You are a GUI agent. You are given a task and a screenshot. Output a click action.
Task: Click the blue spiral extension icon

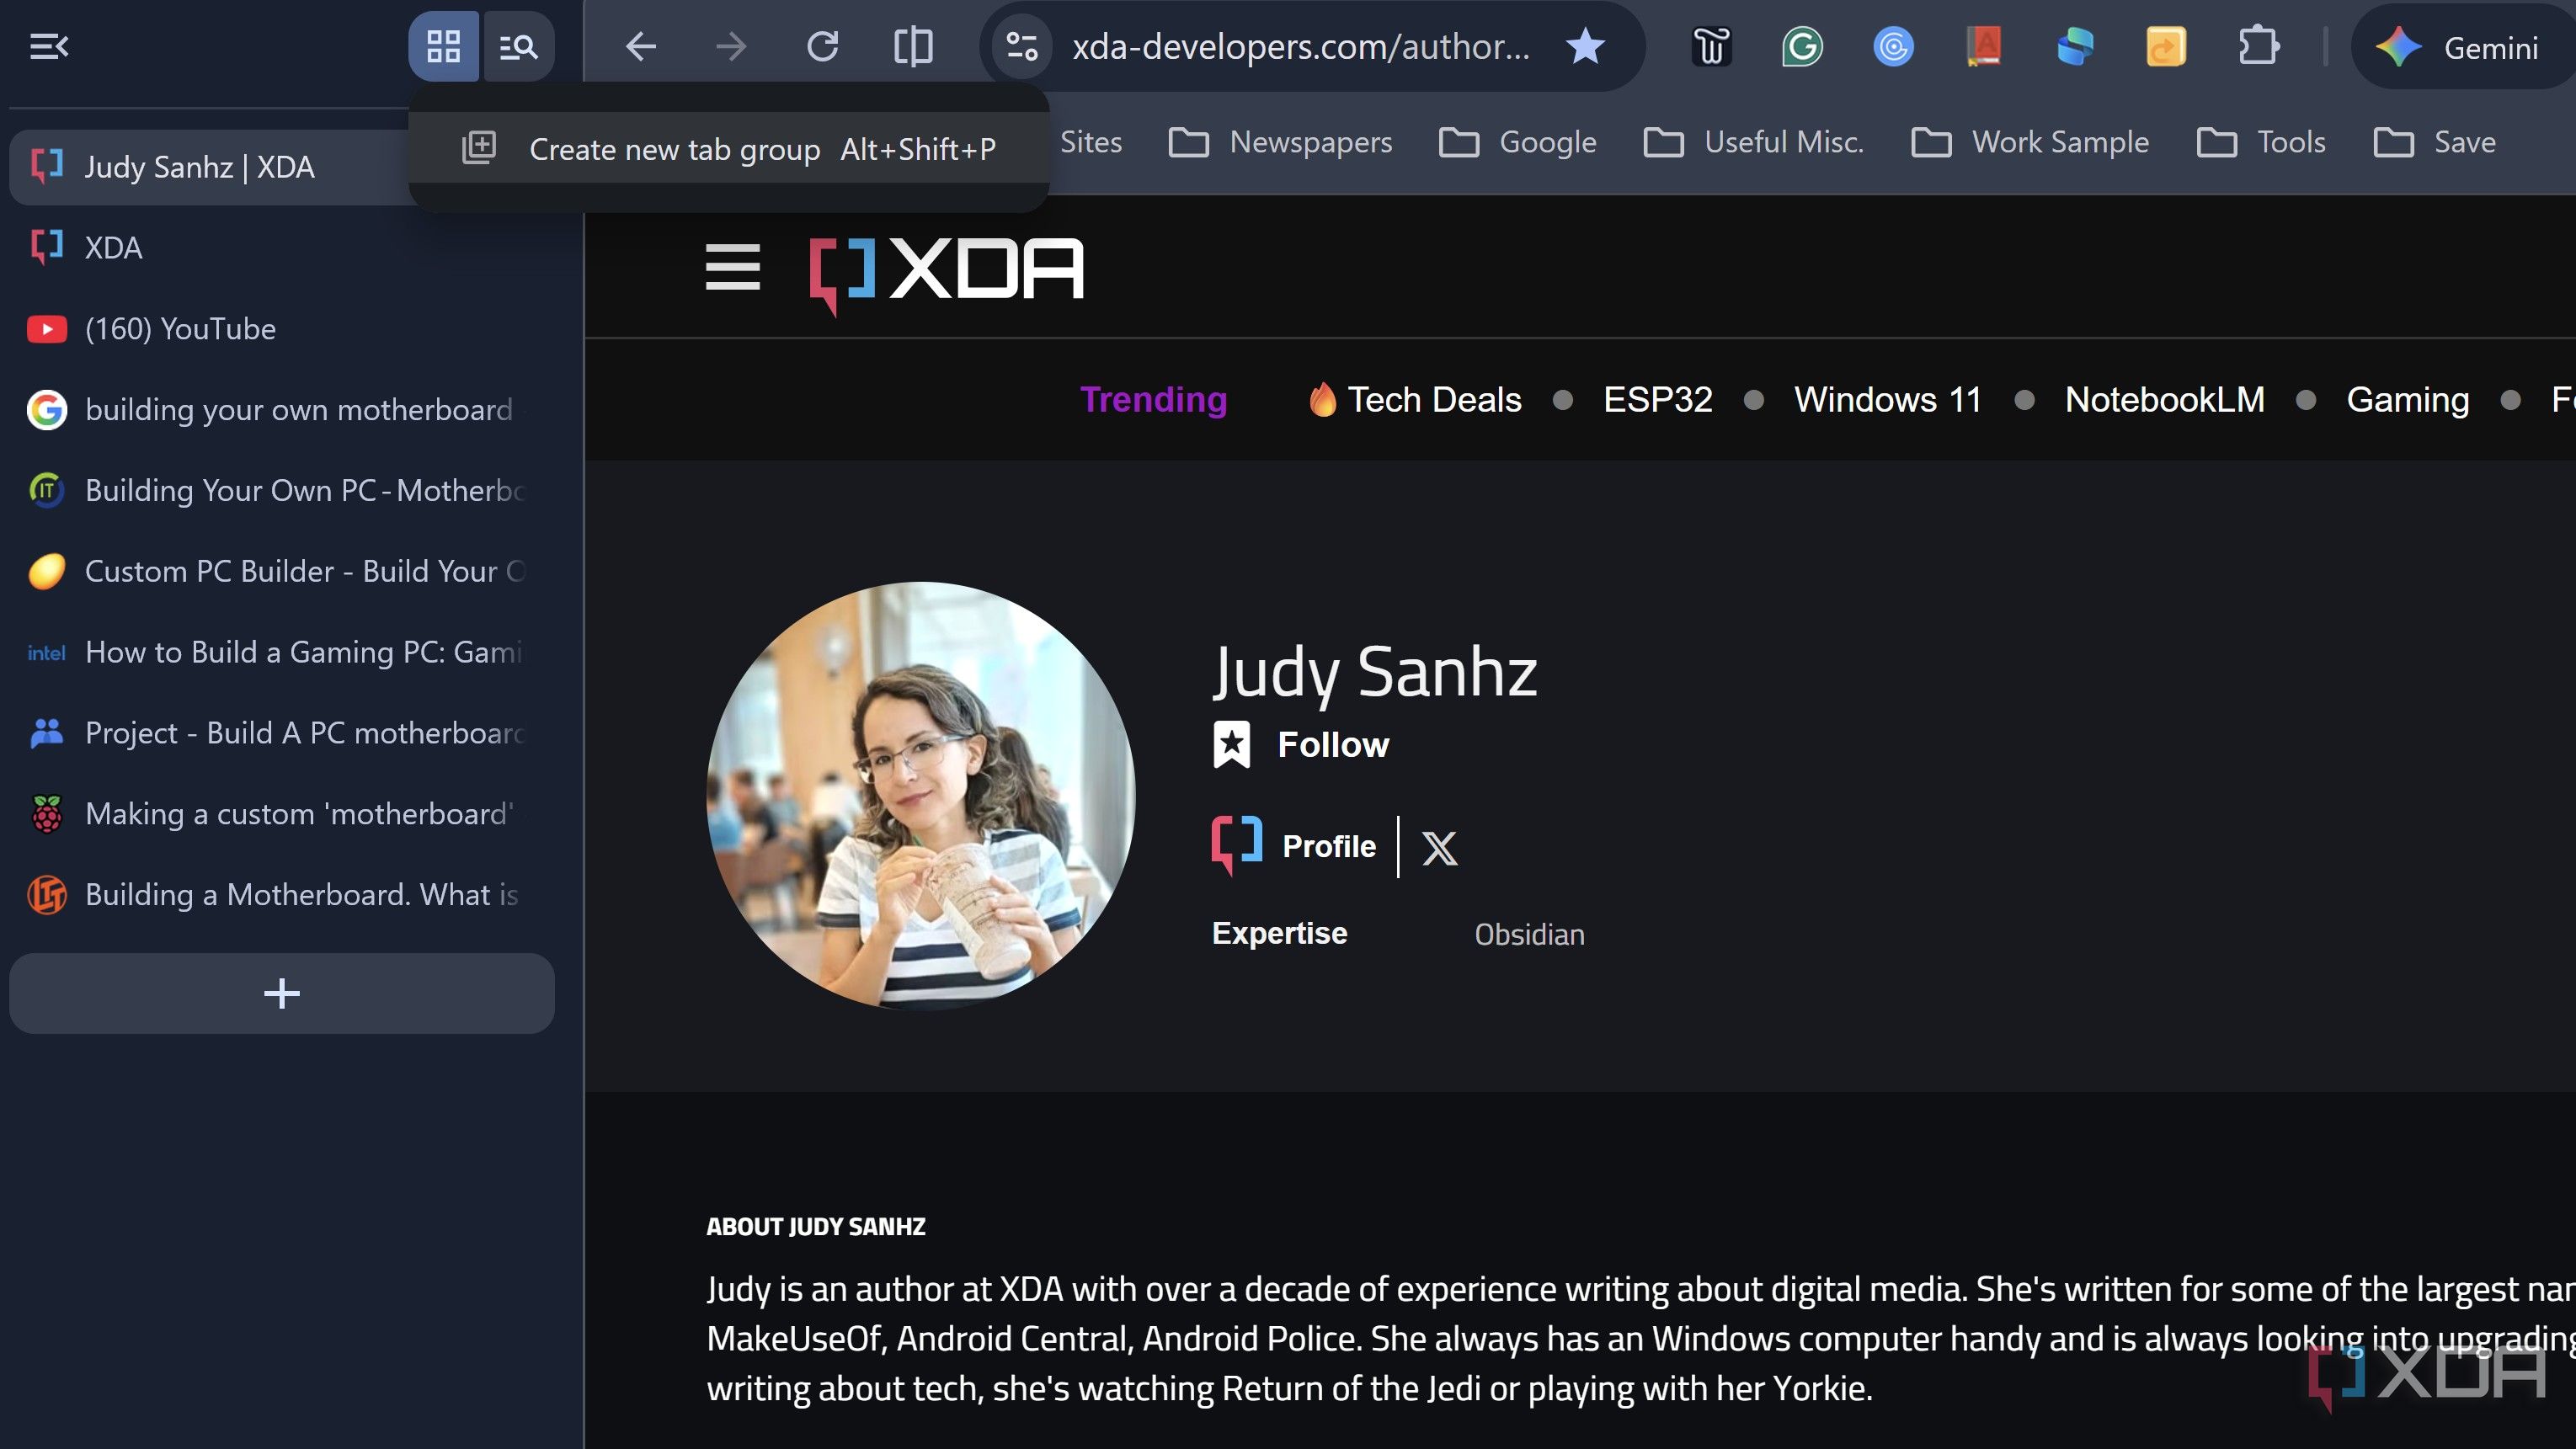coord(1893,46)
